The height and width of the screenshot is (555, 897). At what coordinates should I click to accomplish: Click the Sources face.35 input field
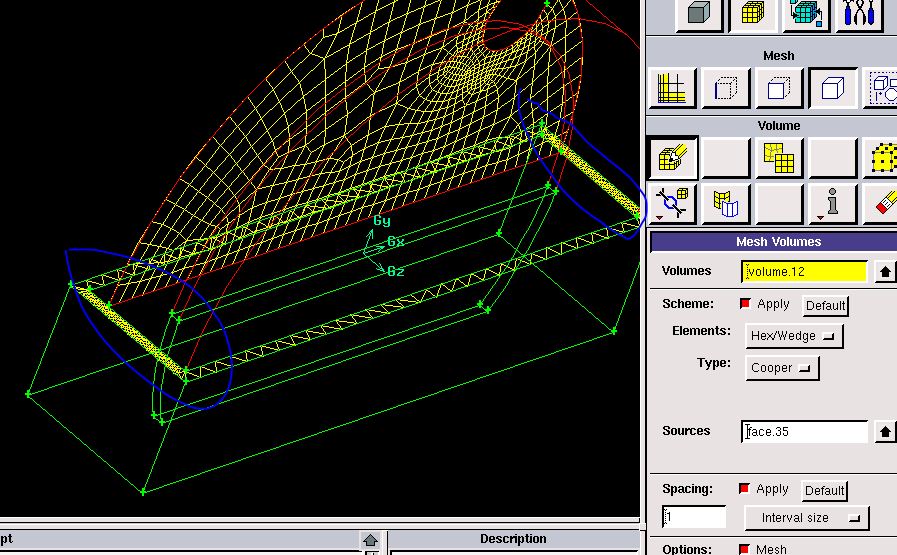point(805,432)
